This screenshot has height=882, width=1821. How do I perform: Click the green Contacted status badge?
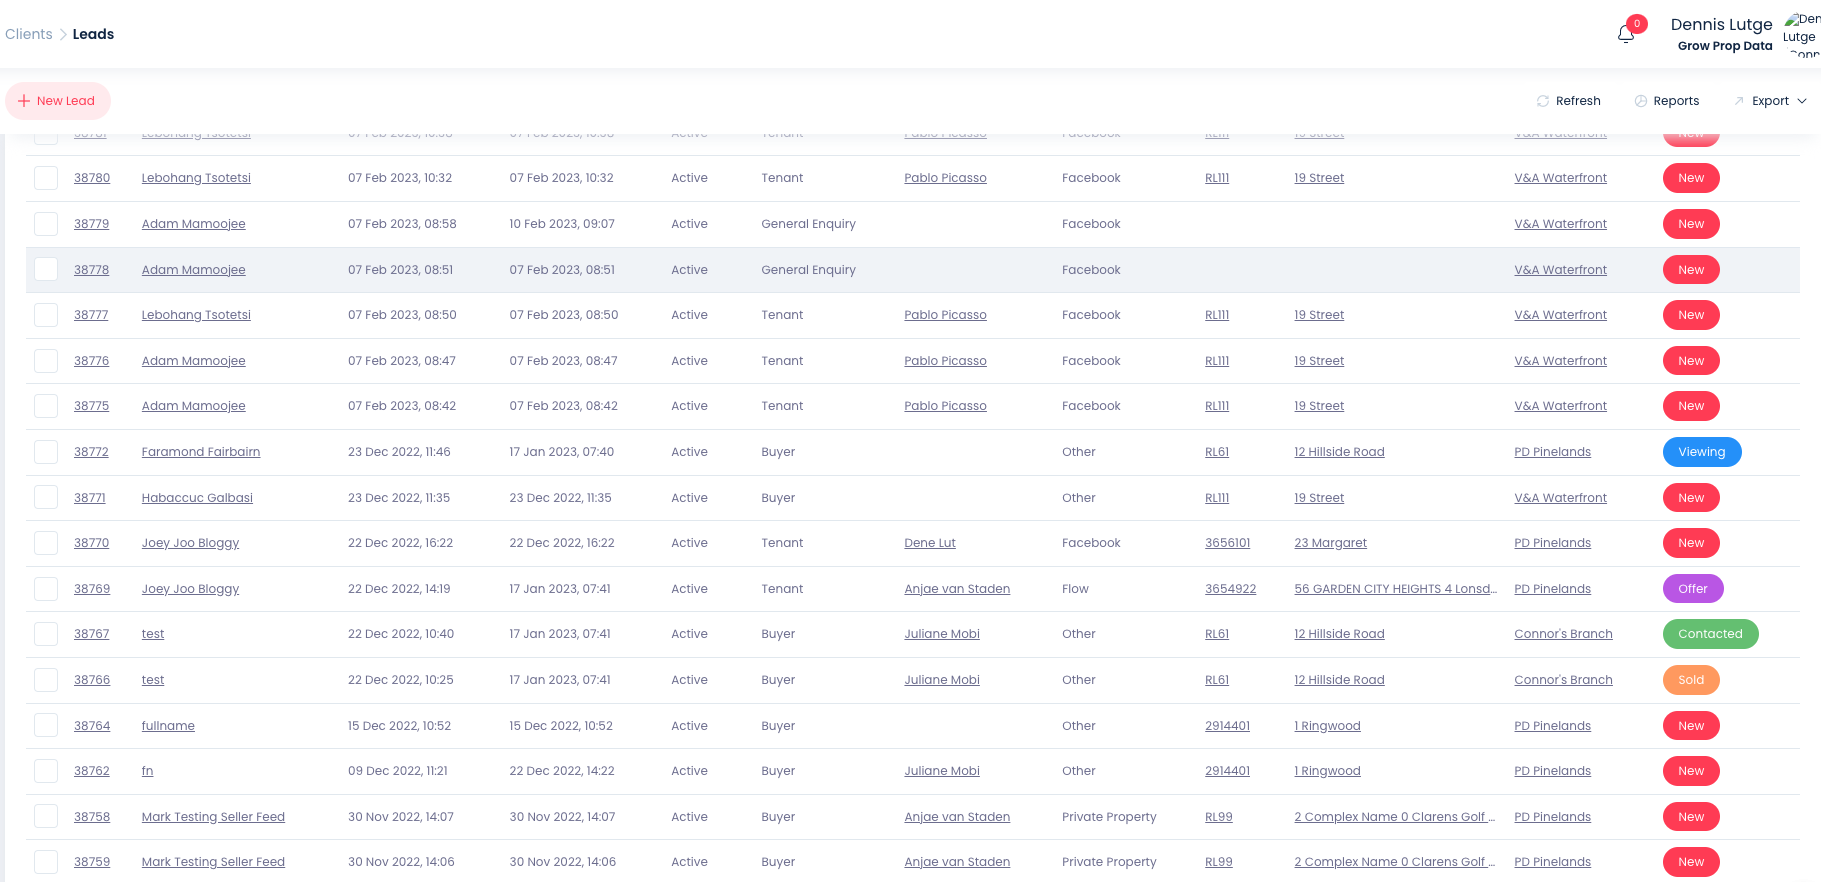1710,634
